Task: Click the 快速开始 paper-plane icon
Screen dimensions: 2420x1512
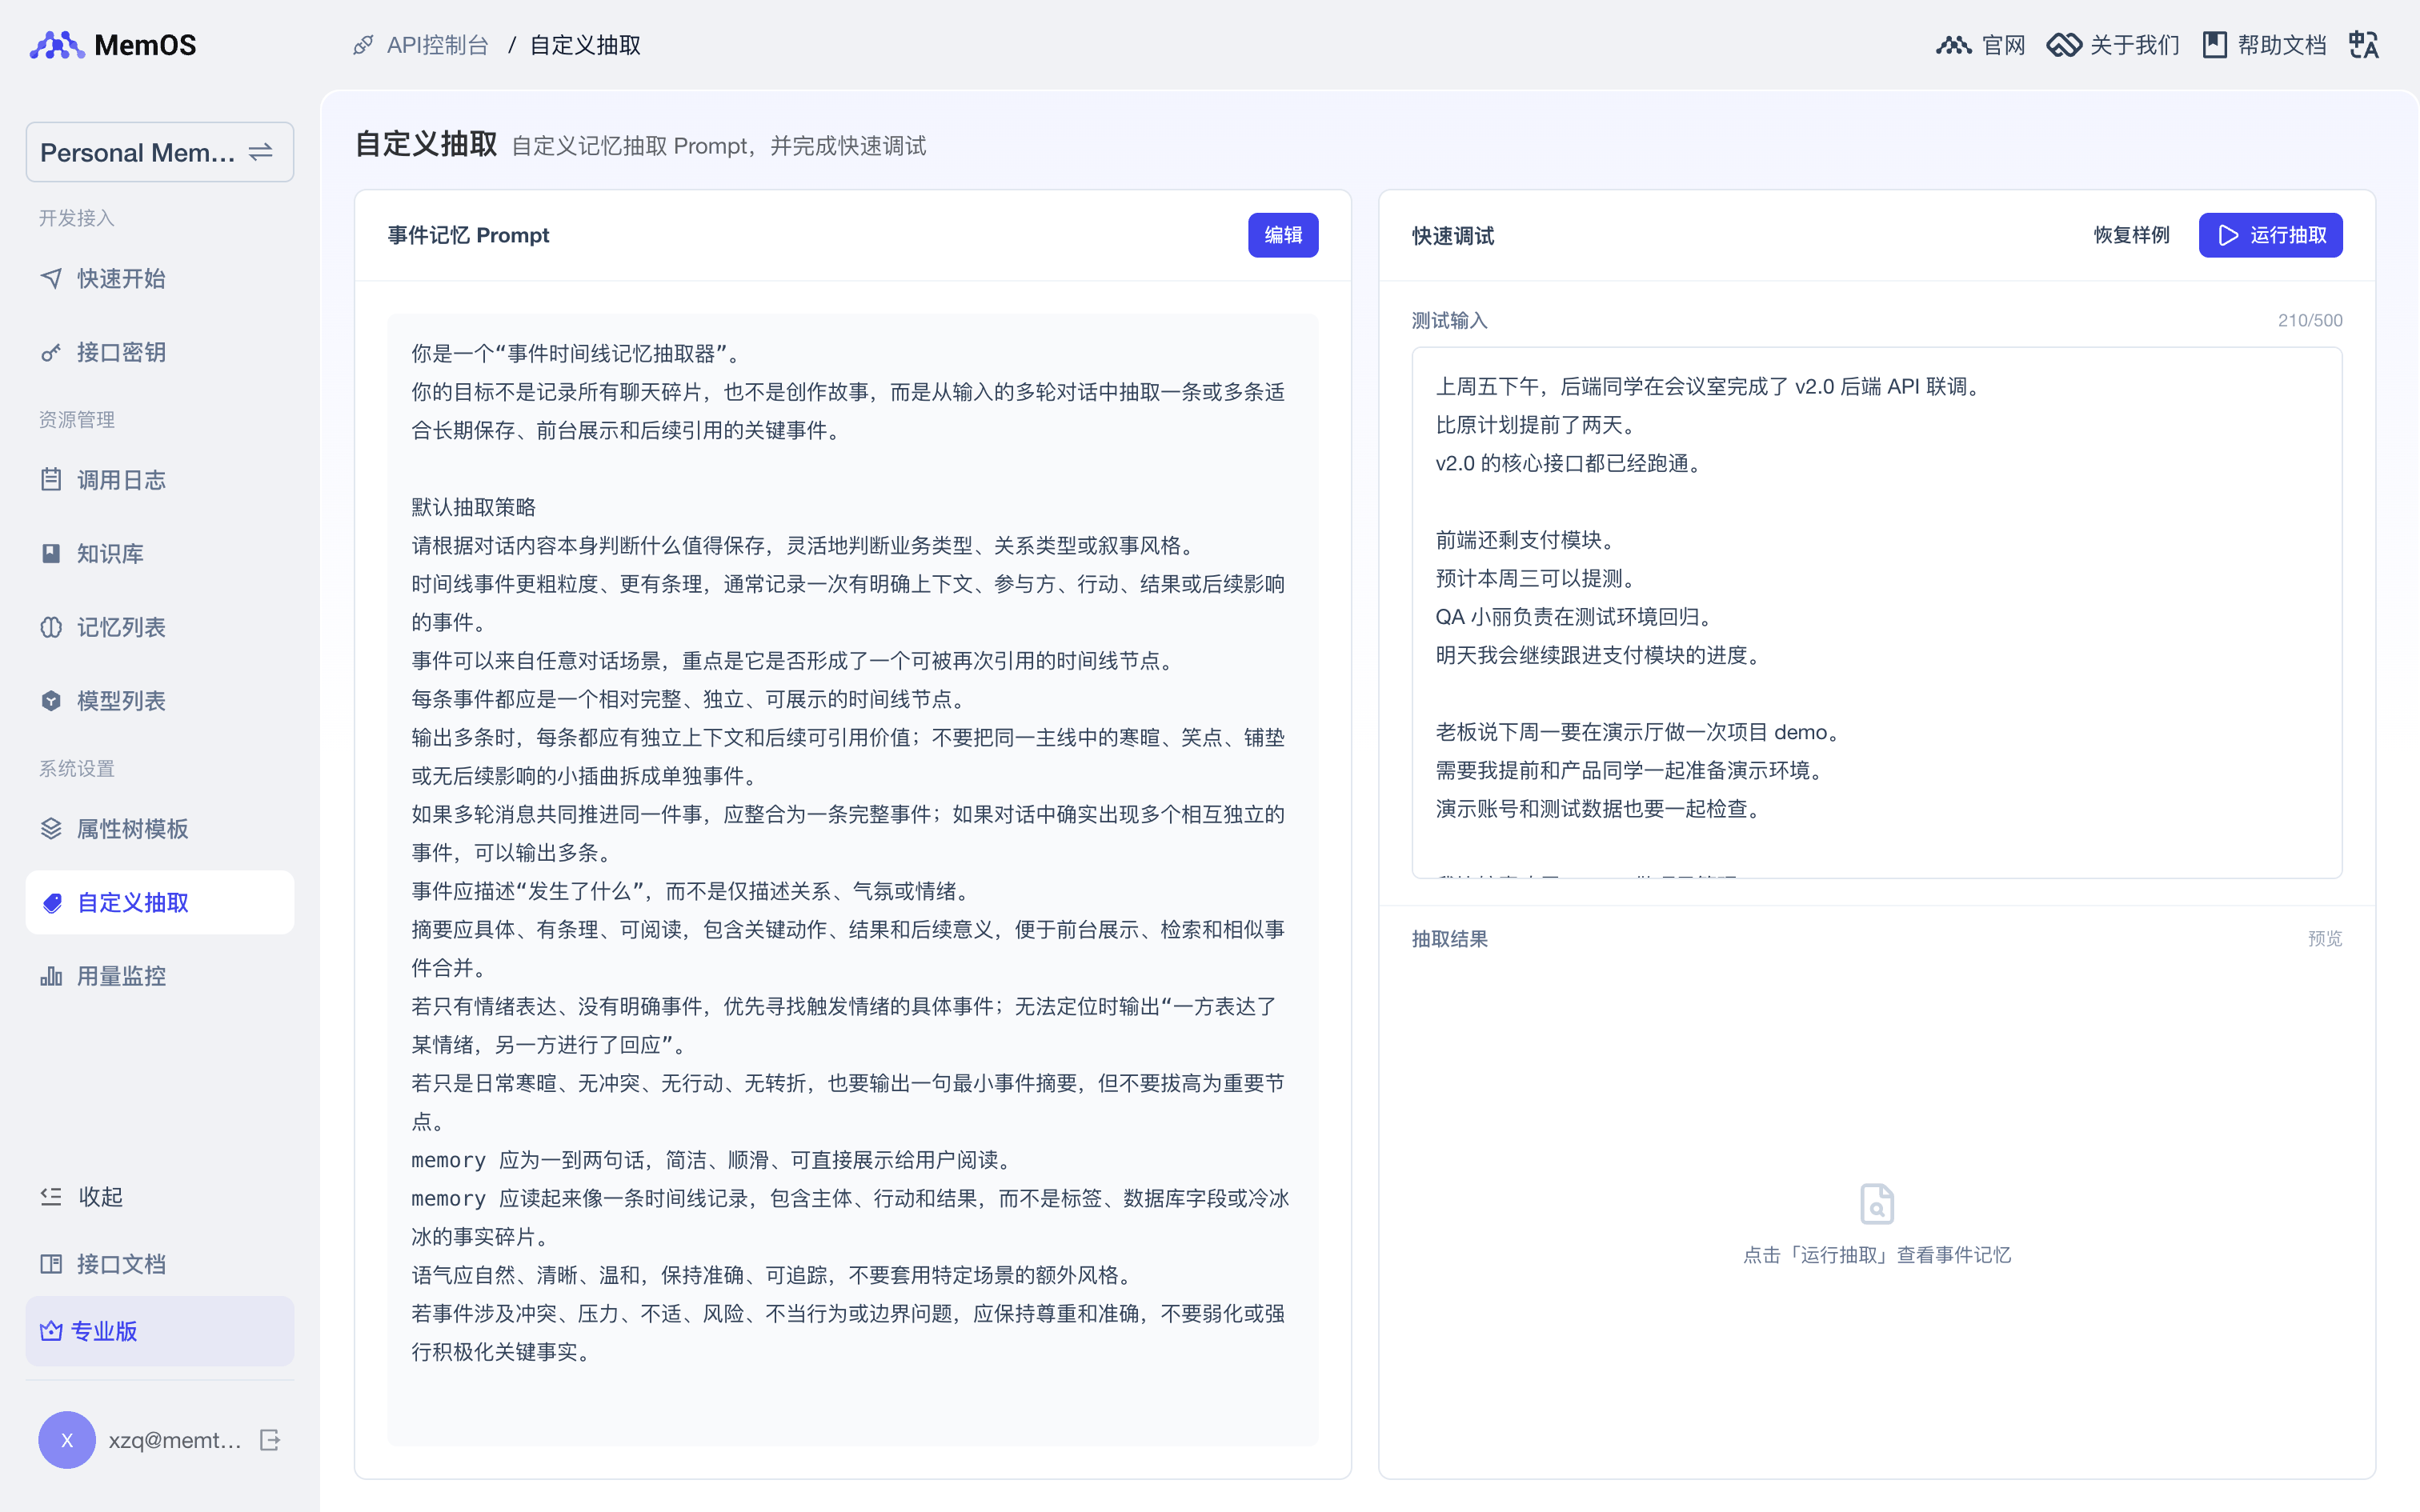Action: pyautogui.click(x=51, y=278)
